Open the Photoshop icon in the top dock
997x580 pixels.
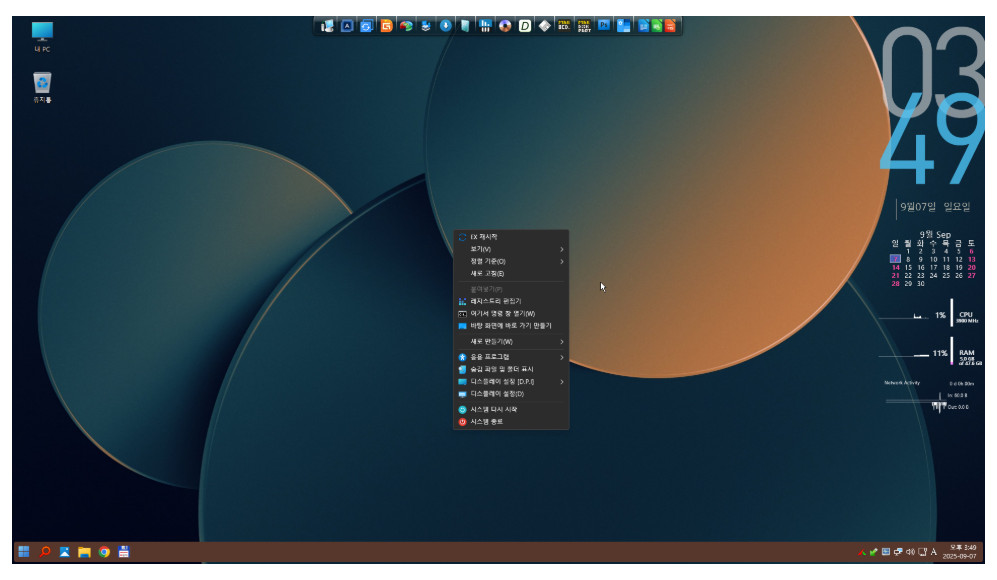click(x=604, y=26)
